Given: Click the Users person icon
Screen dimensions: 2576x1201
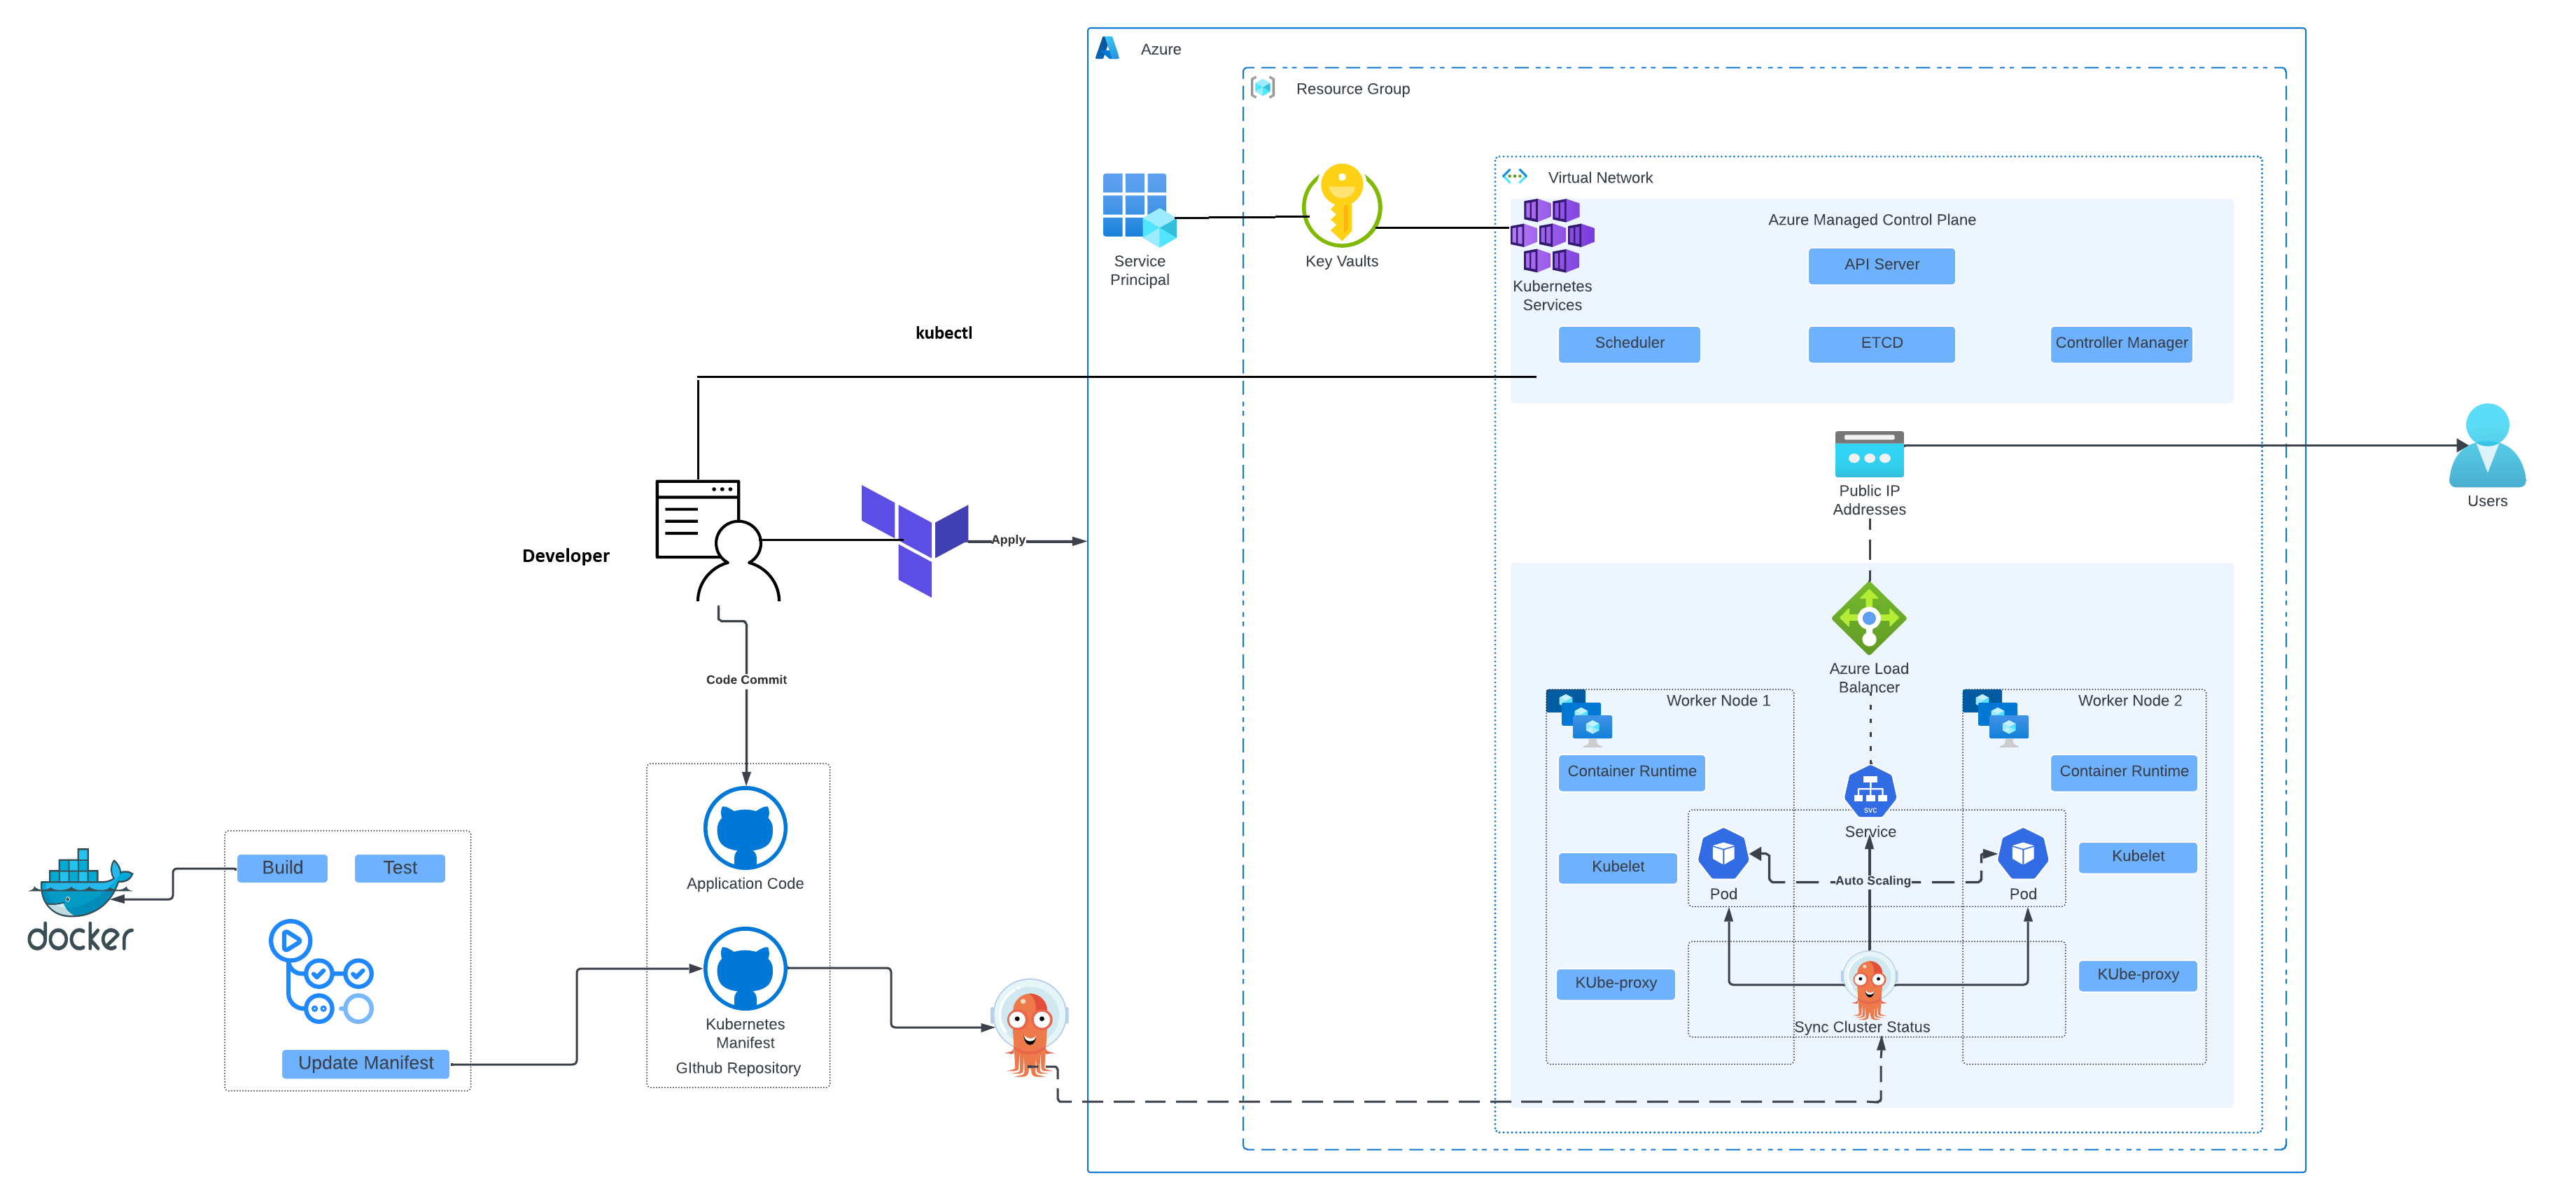Looking at the screenshot, I should tap(2487, 445).
